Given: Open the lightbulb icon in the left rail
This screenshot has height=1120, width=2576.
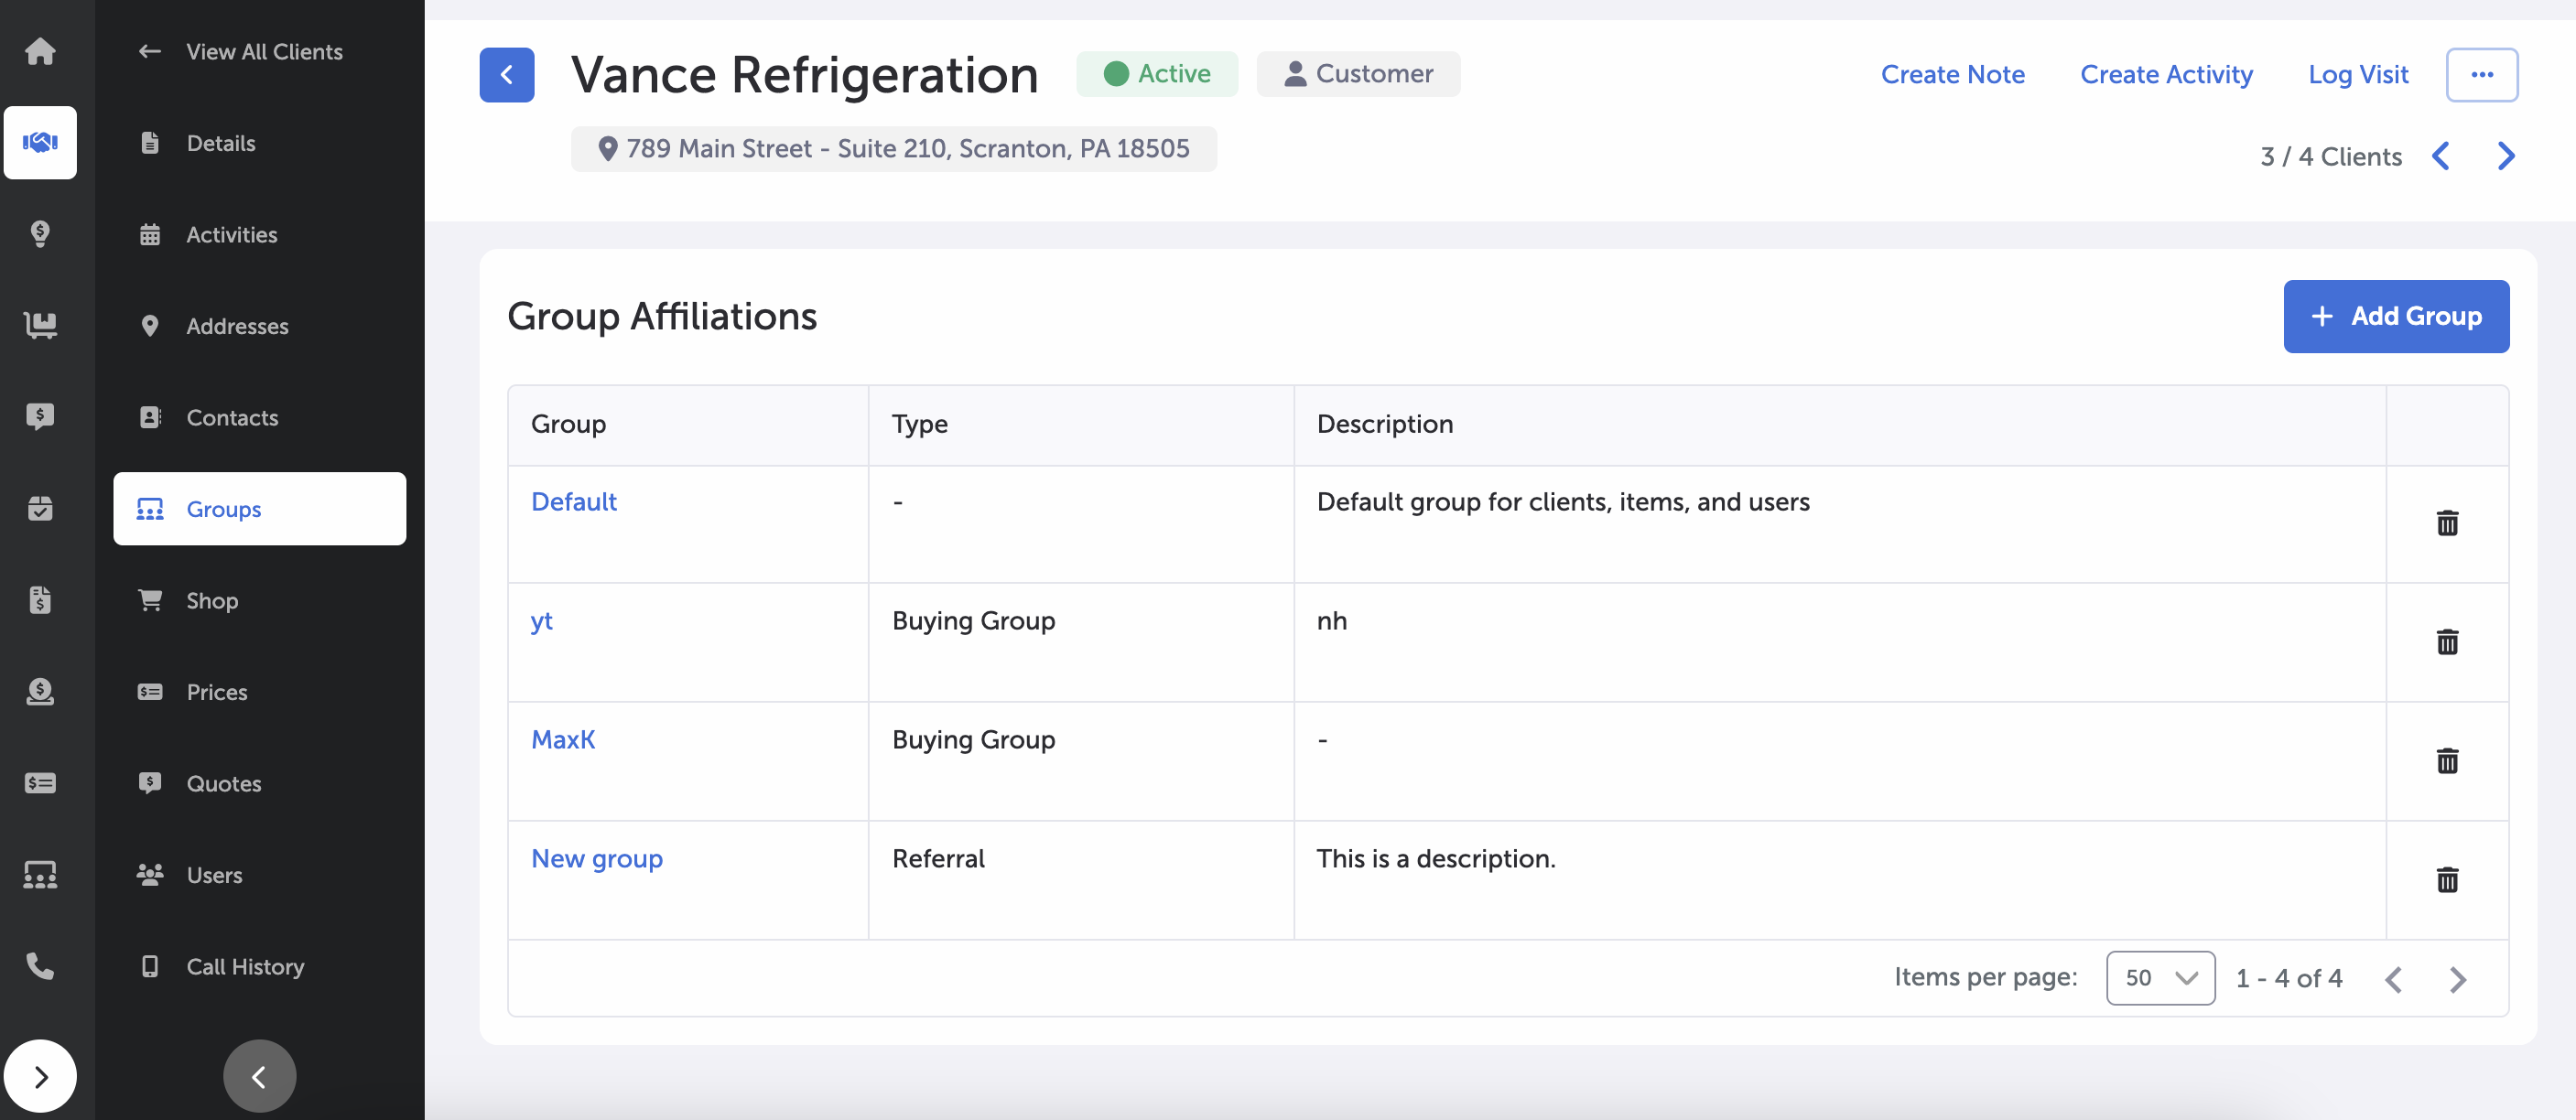Looking at the screenshot, I should click(x=40, y=234).
